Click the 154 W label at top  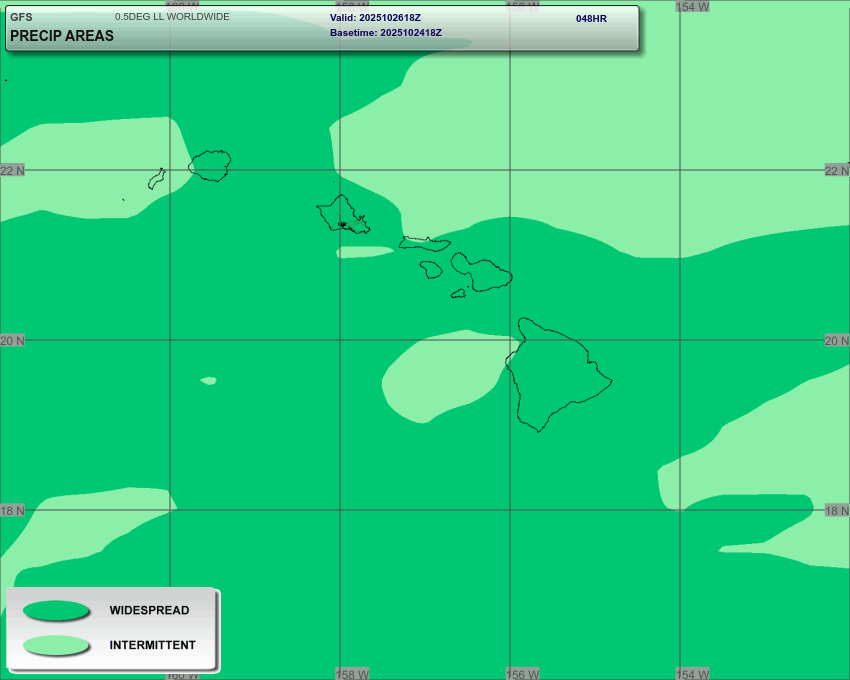[692, 6]
